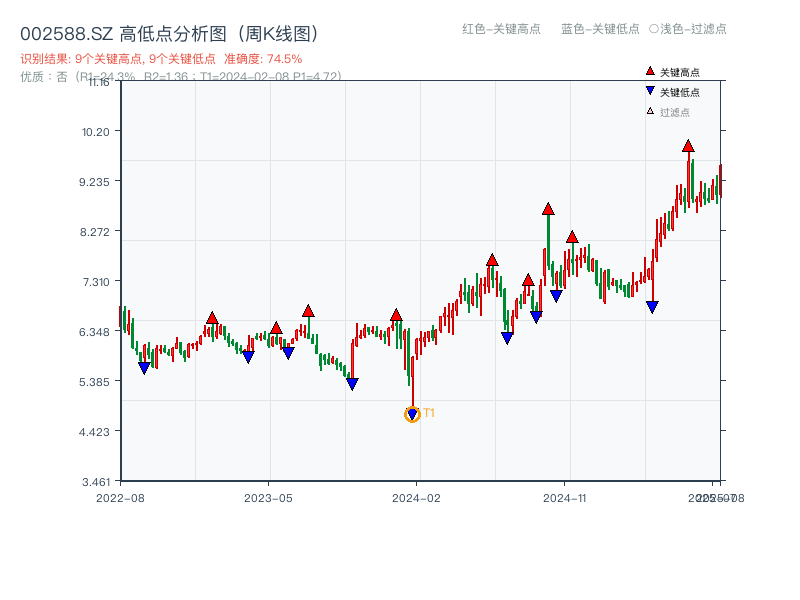Click the blue 关键低点 legend triangle

click(x=650, y=92)
